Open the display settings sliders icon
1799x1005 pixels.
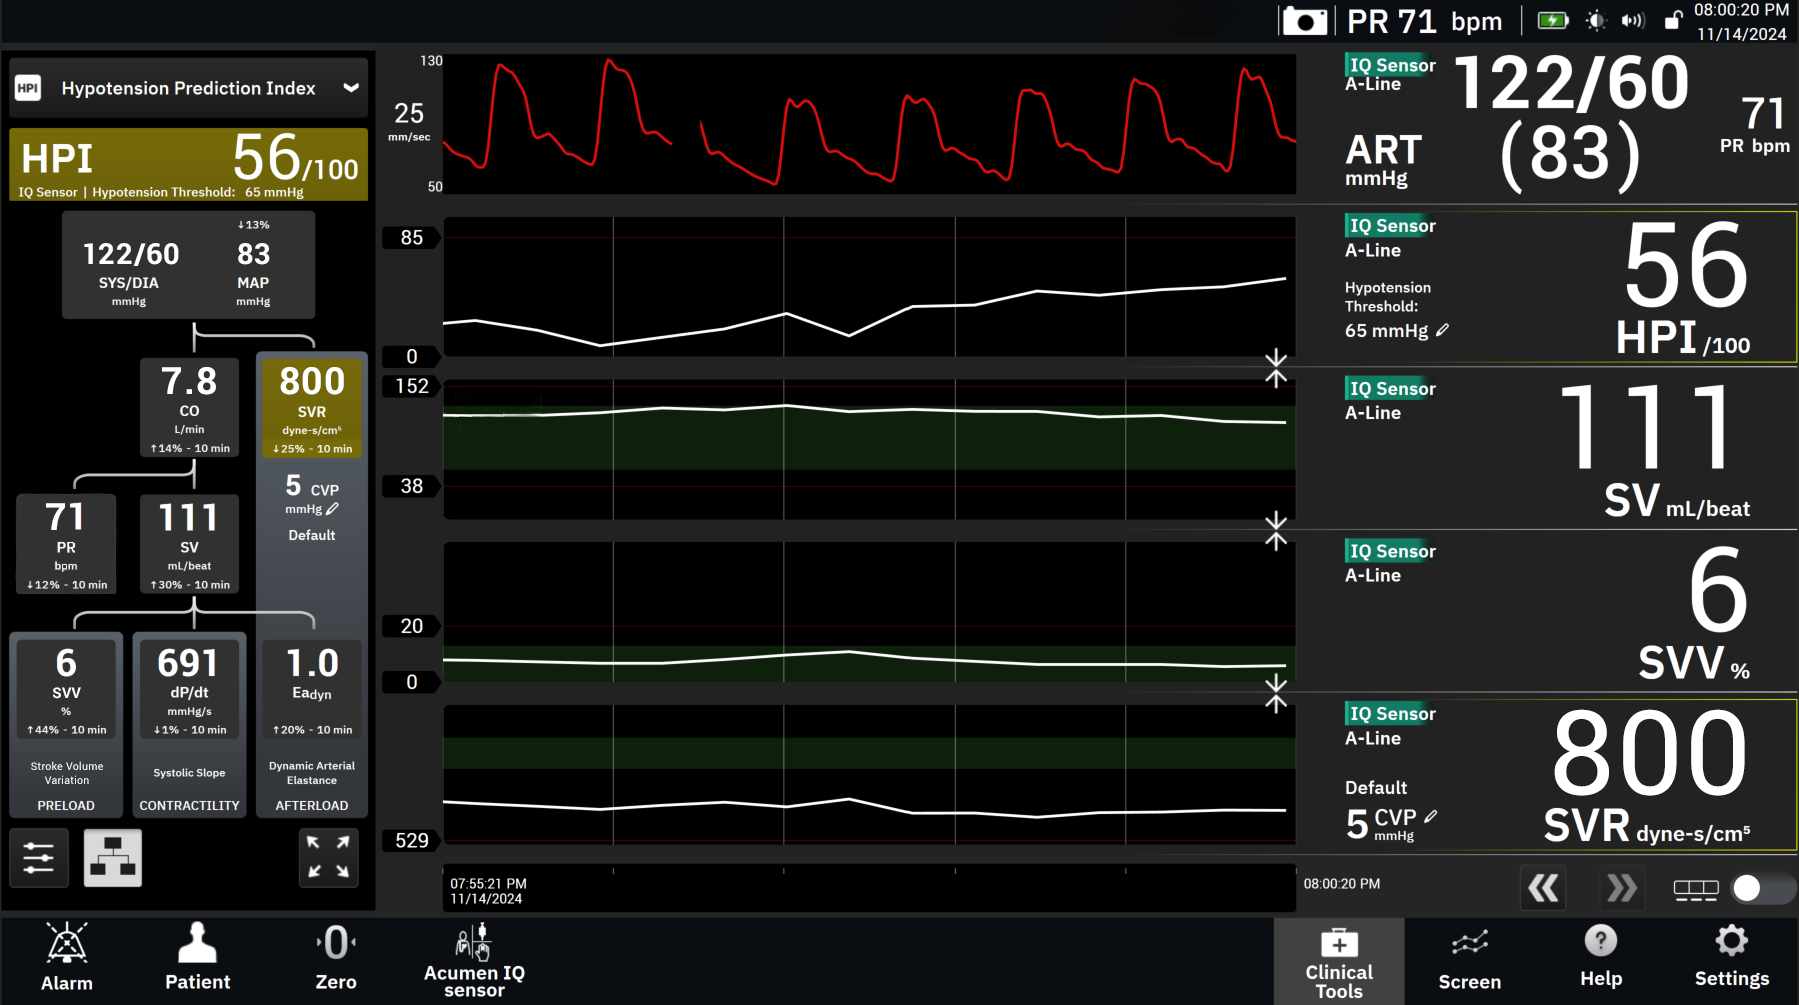[39, 858]
